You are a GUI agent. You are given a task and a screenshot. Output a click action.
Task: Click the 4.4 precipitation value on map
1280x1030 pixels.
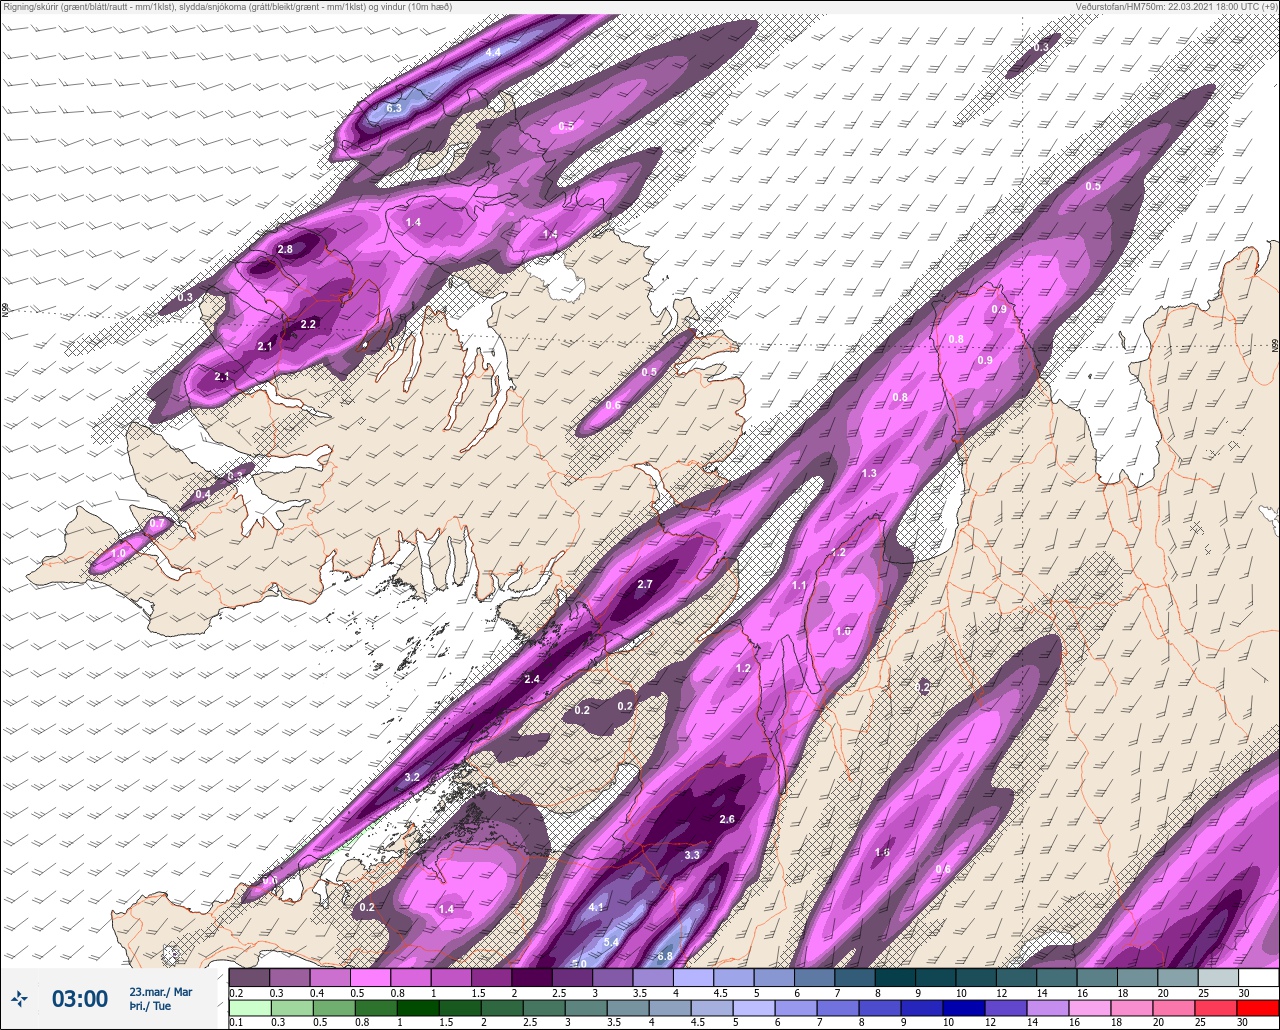[x=492, y=52]
